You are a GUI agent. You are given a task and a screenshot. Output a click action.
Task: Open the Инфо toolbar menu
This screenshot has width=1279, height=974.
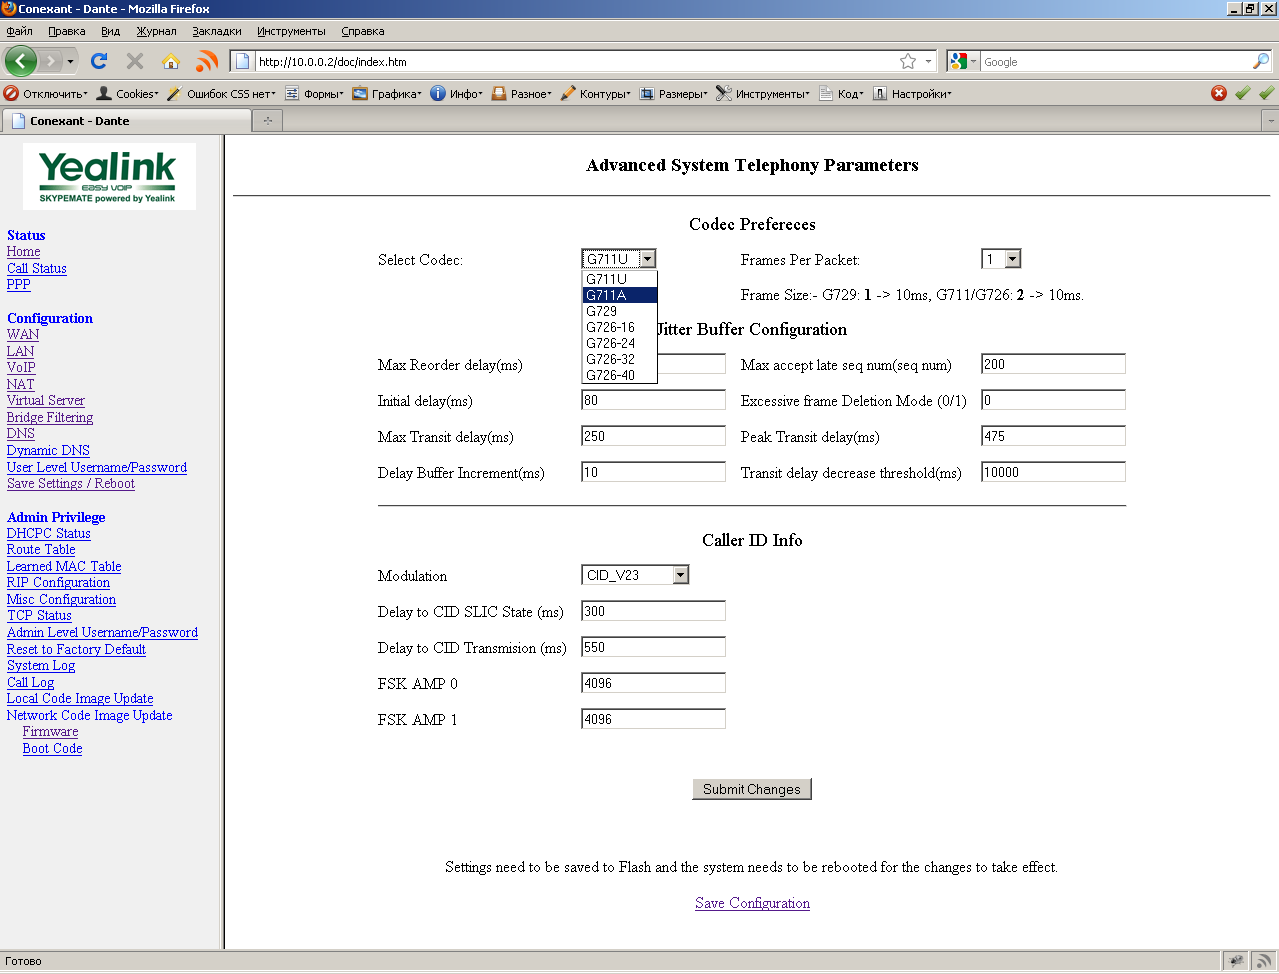pyautogui.click(x=457, y=93)
